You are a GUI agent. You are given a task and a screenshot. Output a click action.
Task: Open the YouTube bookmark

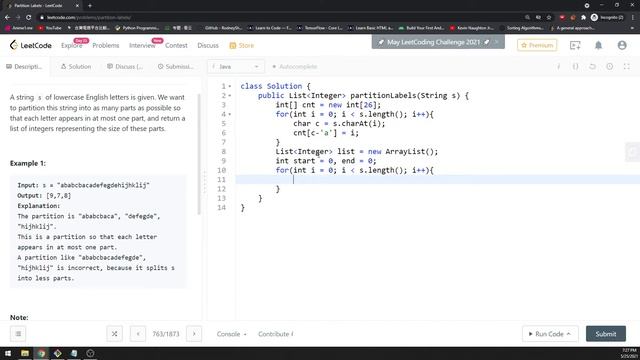pyautogui.click(x=49, y=28)
